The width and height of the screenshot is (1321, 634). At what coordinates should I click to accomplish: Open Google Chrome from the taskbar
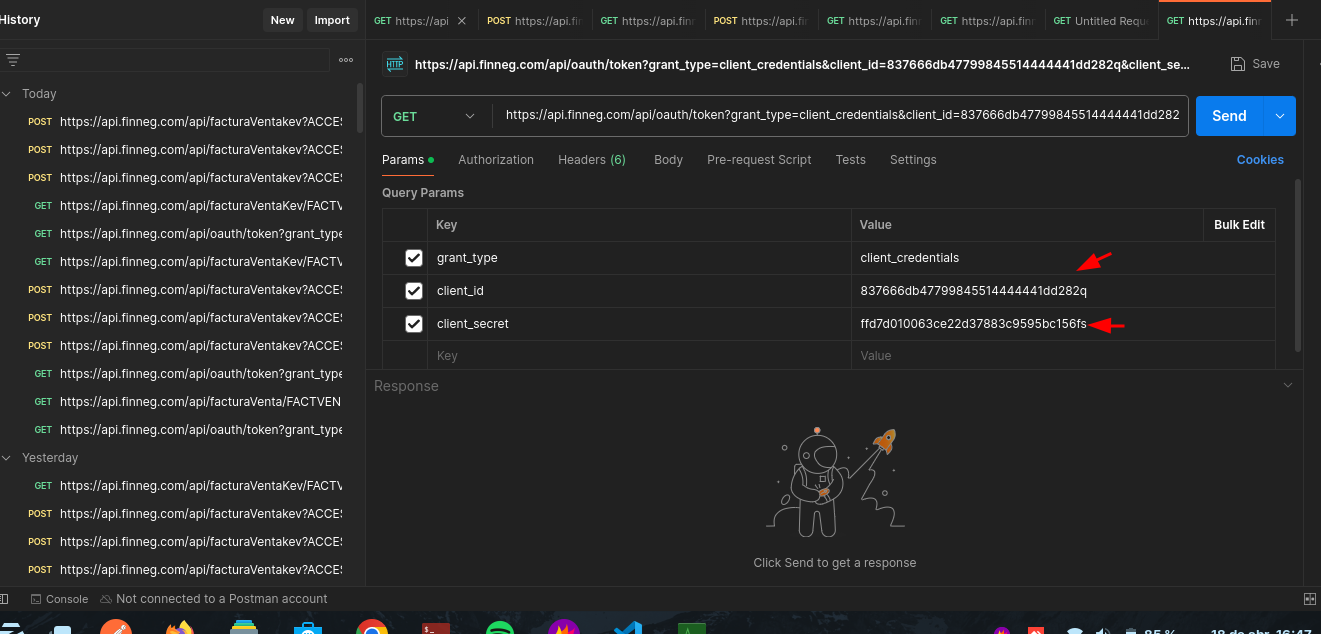click(372, 628)
